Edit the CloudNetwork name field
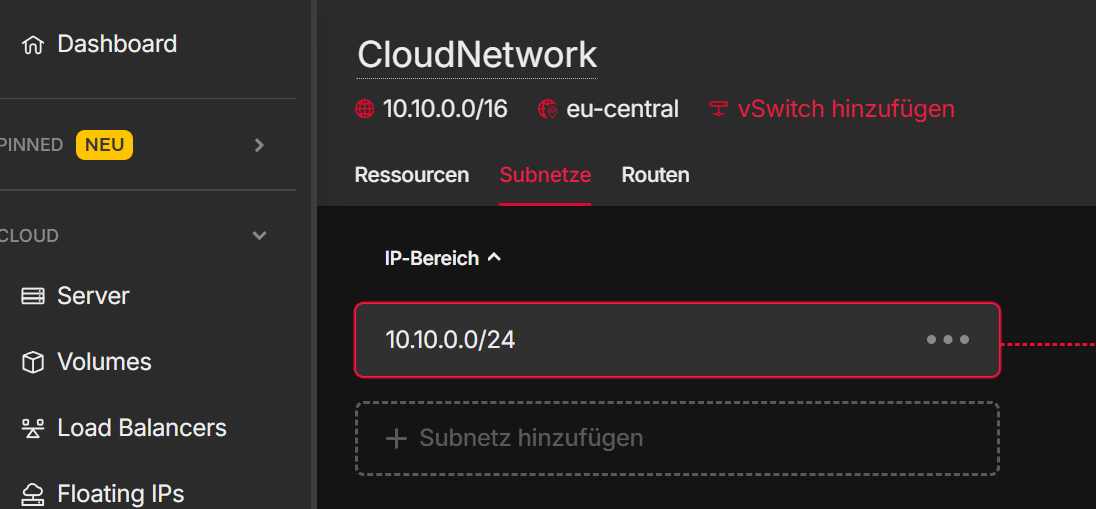Viewport: 1096px width, 509px height. (x=477, y=55)
